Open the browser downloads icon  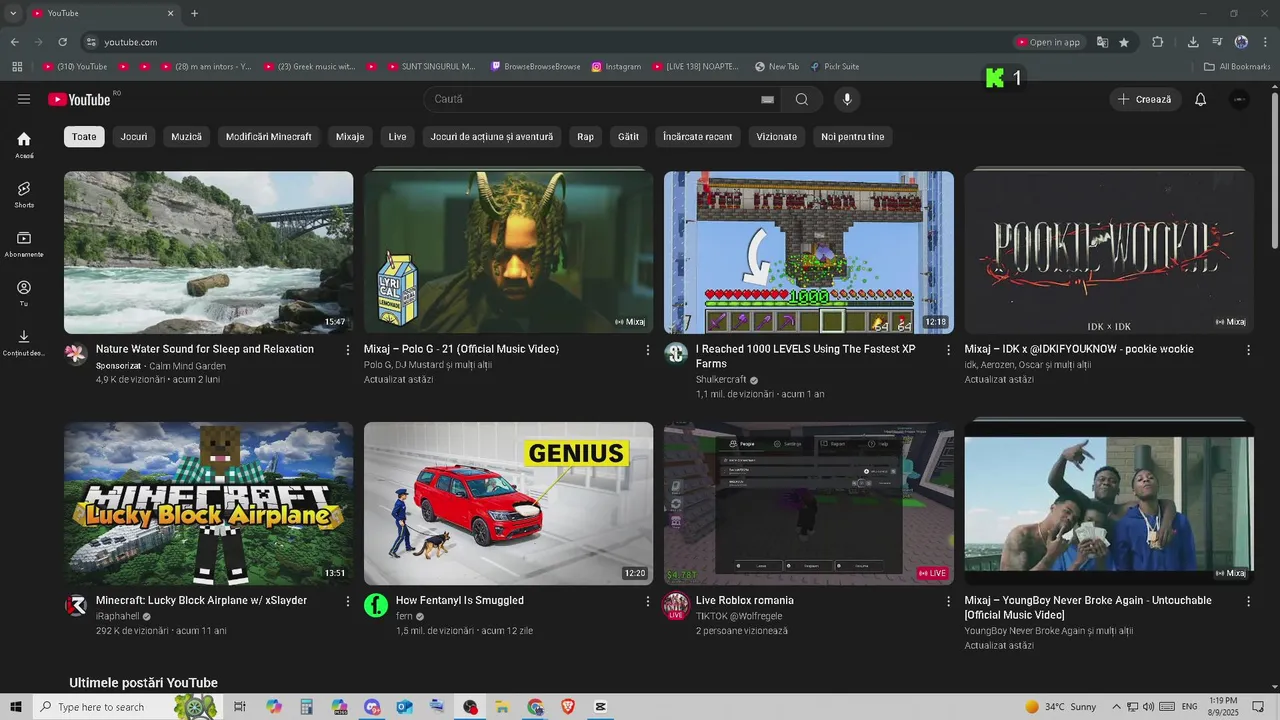[1193, 42]
